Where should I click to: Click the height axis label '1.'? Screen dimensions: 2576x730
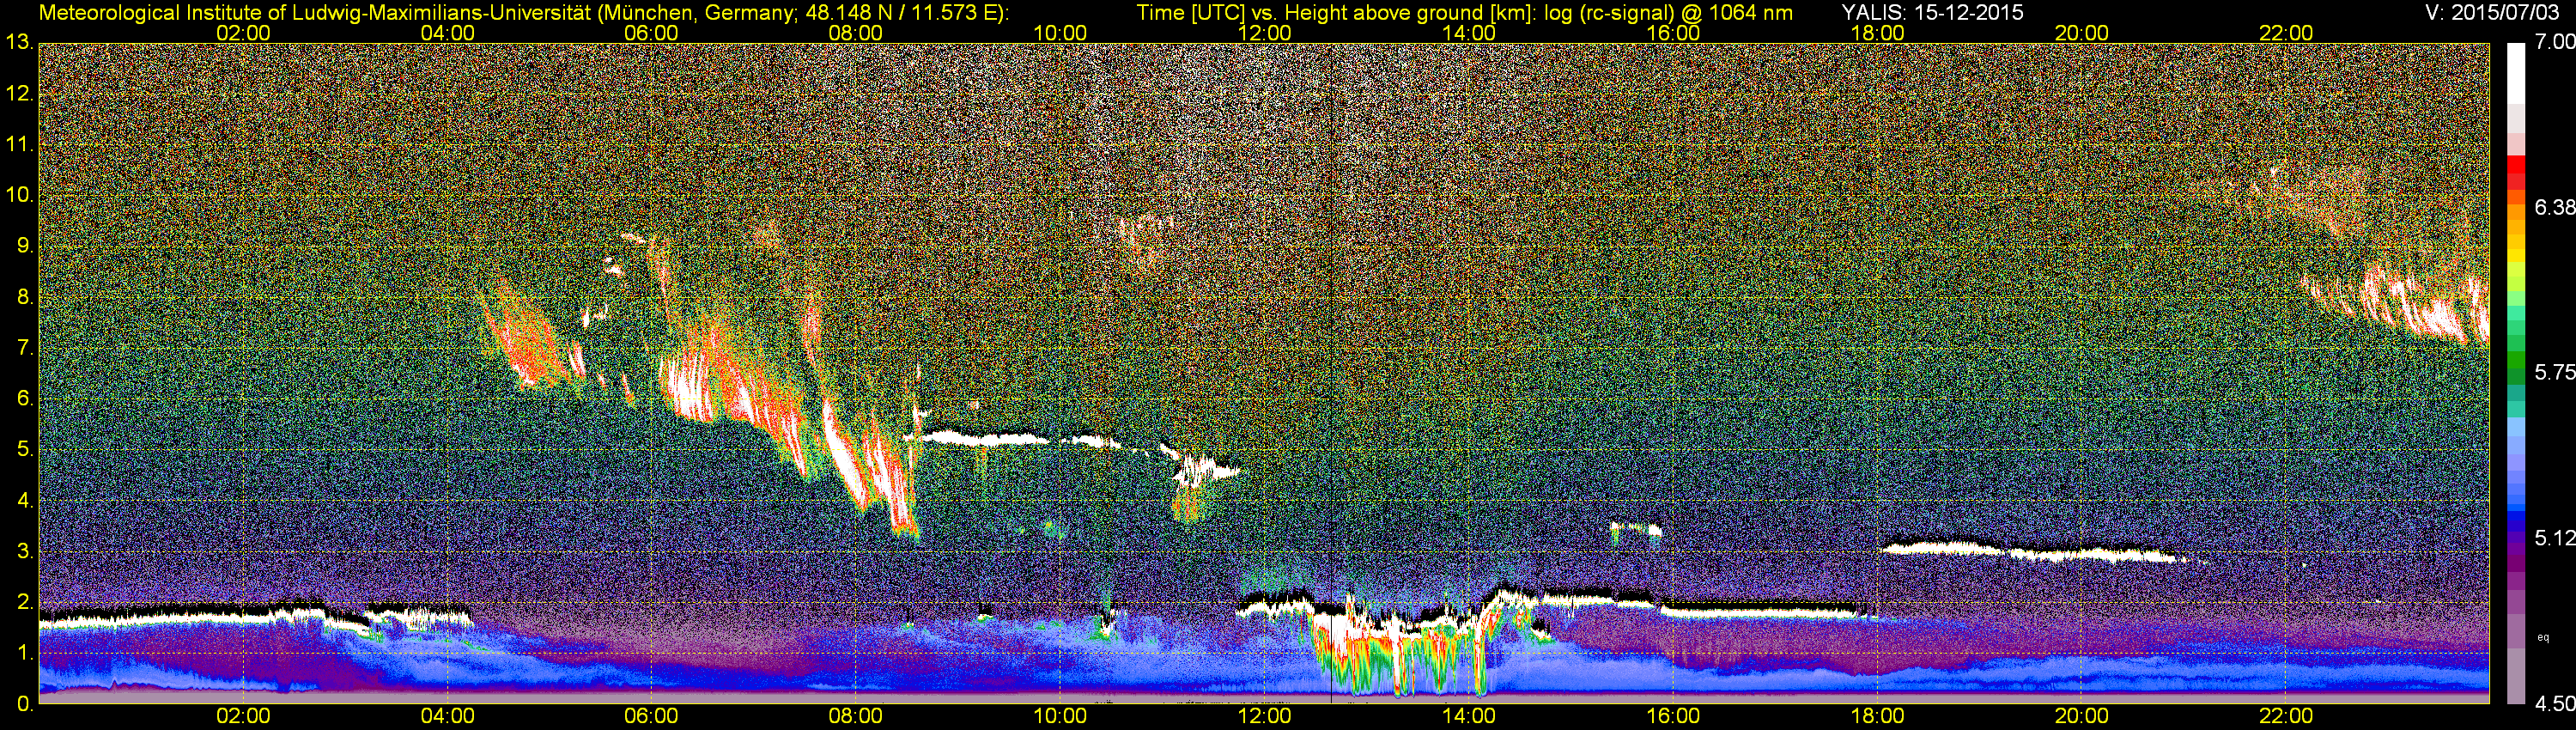pyautogui.click(x=24, y=654)
